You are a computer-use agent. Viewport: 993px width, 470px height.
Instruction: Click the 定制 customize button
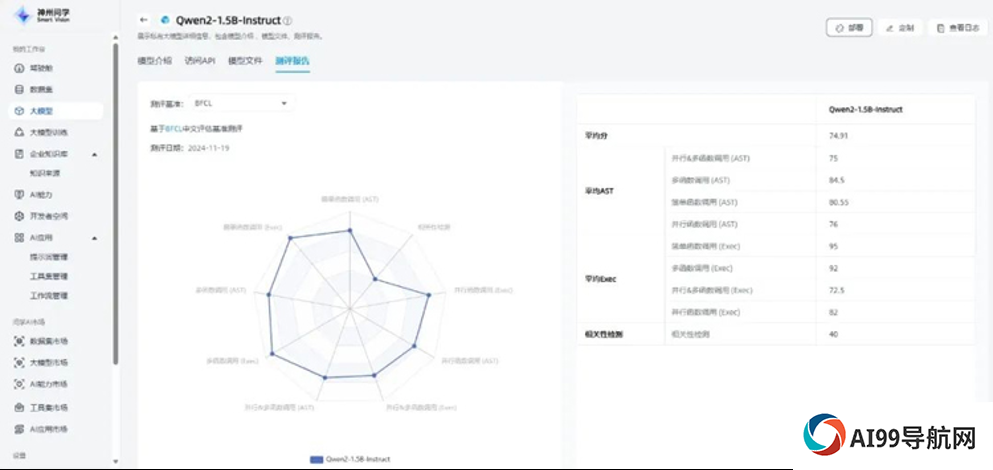900,28
